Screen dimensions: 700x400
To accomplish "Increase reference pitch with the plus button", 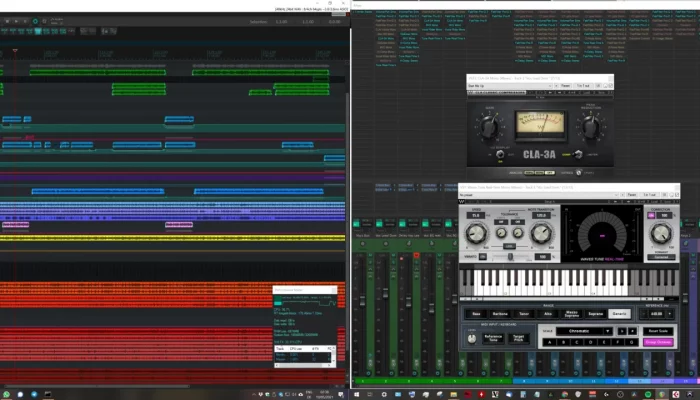I will [x=670, y=314].
